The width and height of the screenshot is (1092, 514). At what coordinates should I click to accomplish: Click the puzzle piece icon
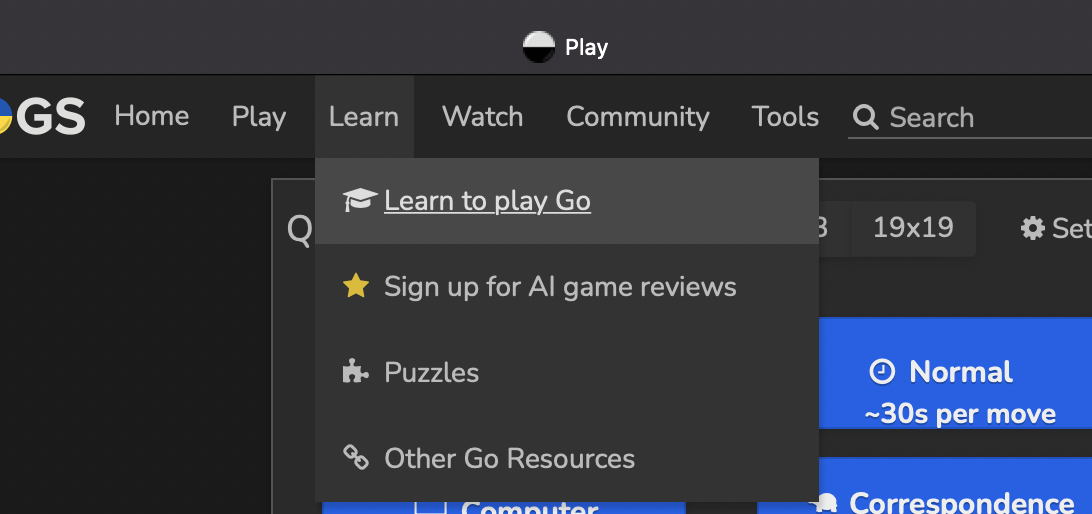point(355,373)
